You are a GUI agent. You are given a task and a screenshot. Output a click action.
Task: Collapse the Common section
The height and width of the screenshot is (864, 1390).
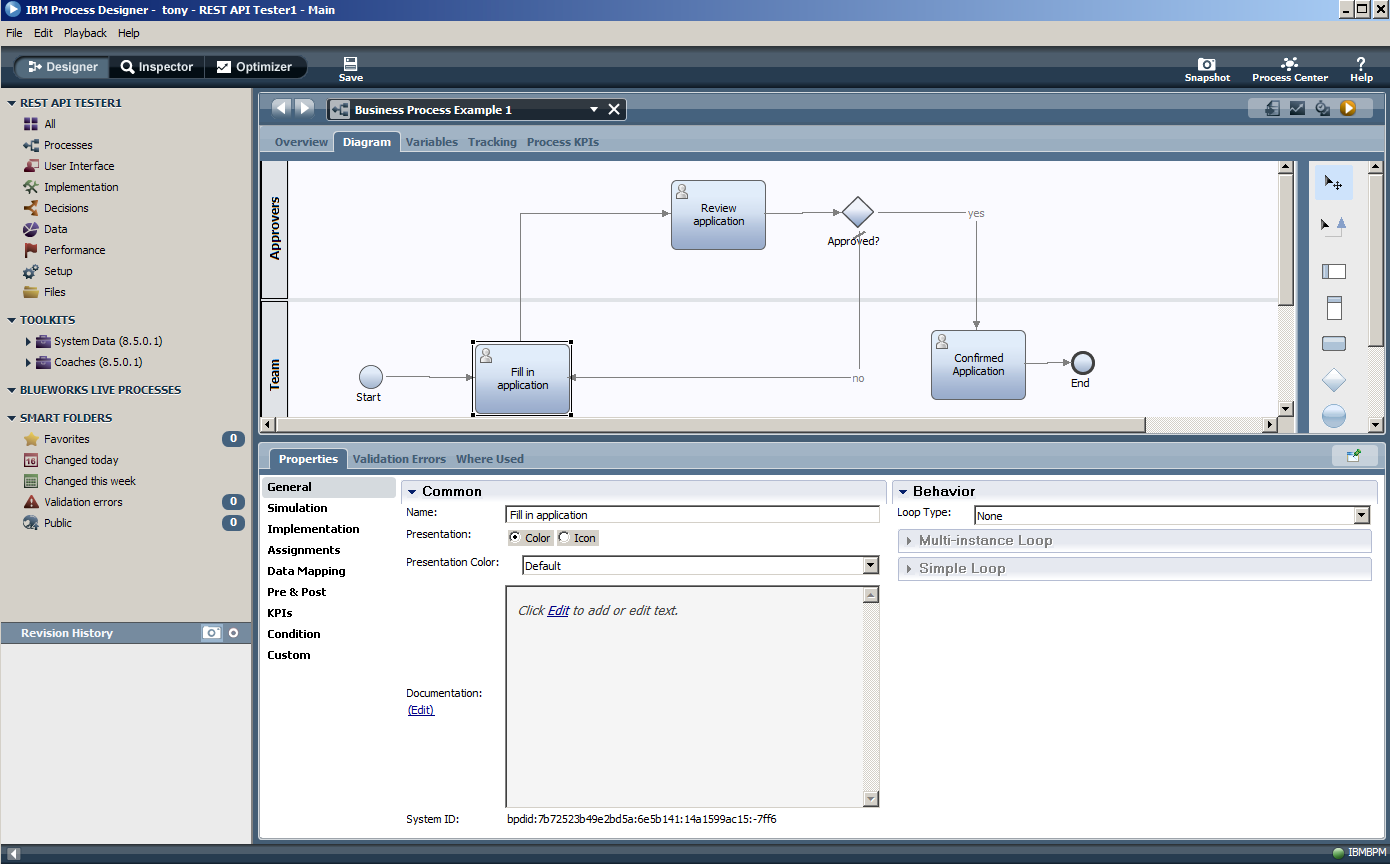tap(412, 492)
